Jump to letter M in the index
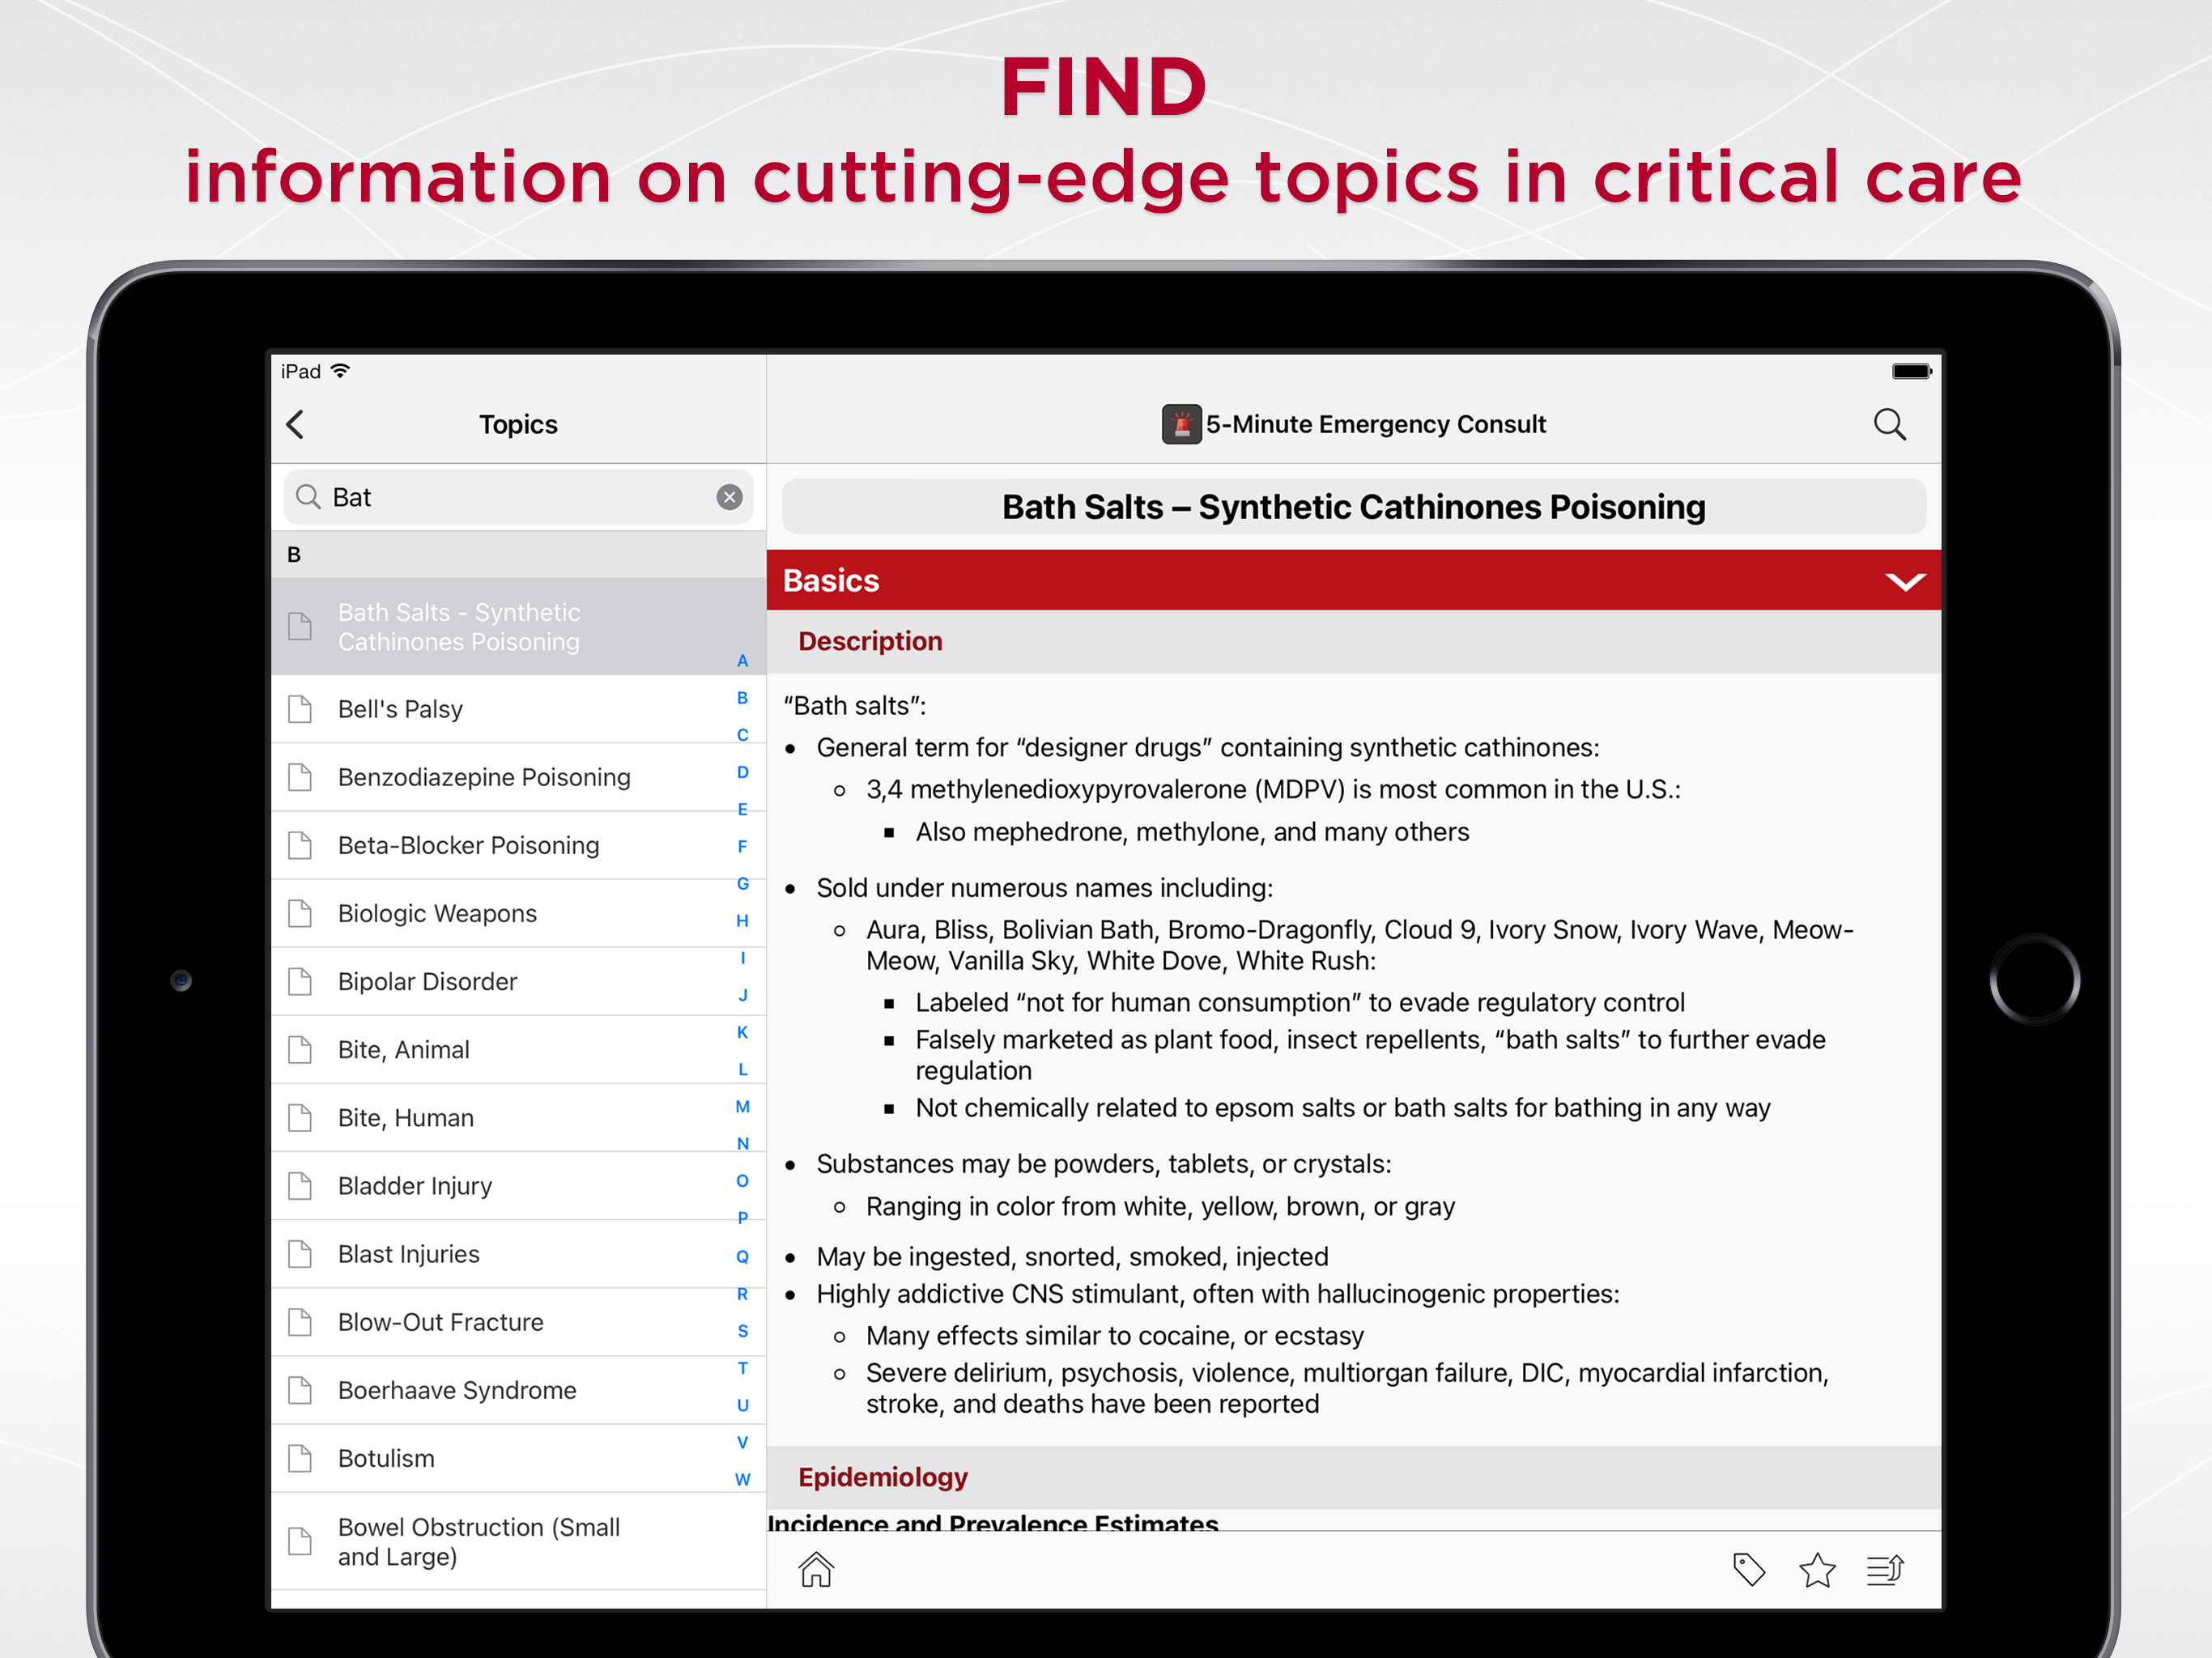 (x=742, y=1106)
